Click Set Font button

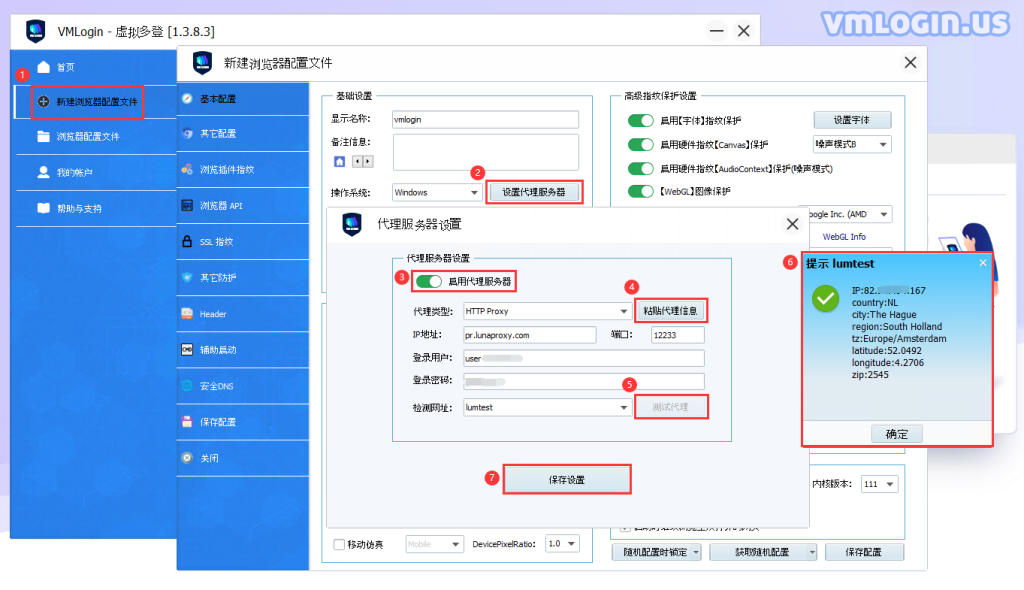852,120
